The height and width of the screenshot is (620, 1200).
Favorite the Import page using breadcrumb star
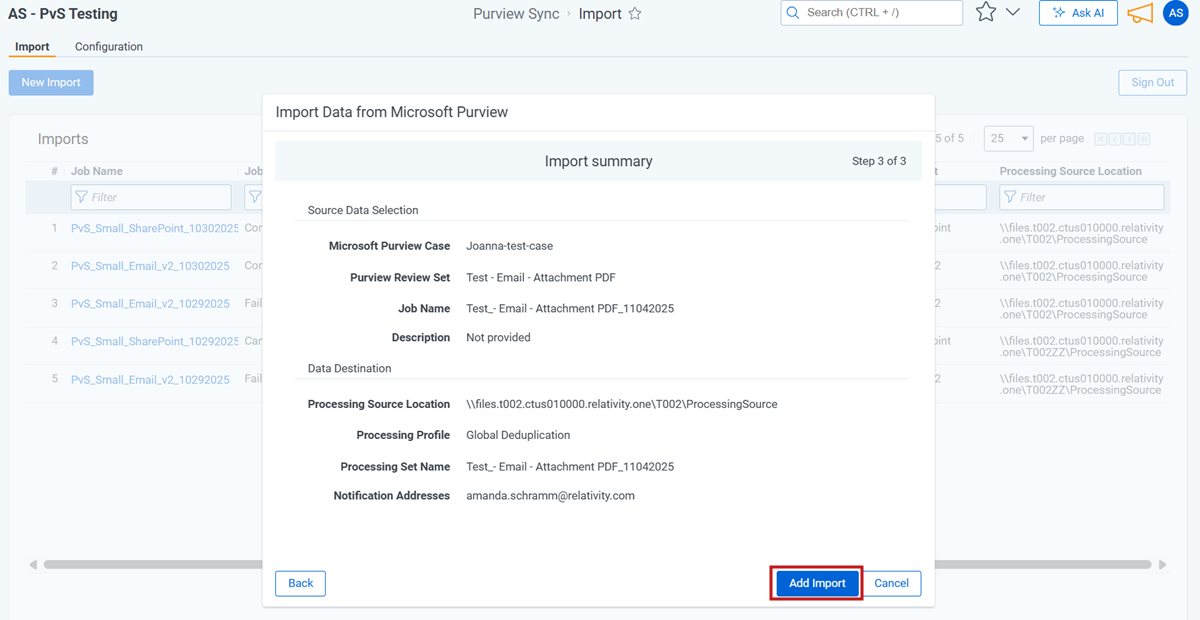point(635,14)
